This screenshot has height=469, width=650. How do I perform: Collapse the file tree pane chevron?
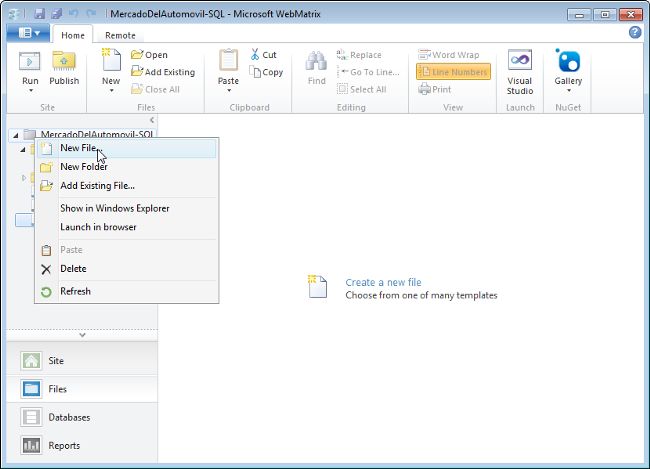(x=152, y=120)
